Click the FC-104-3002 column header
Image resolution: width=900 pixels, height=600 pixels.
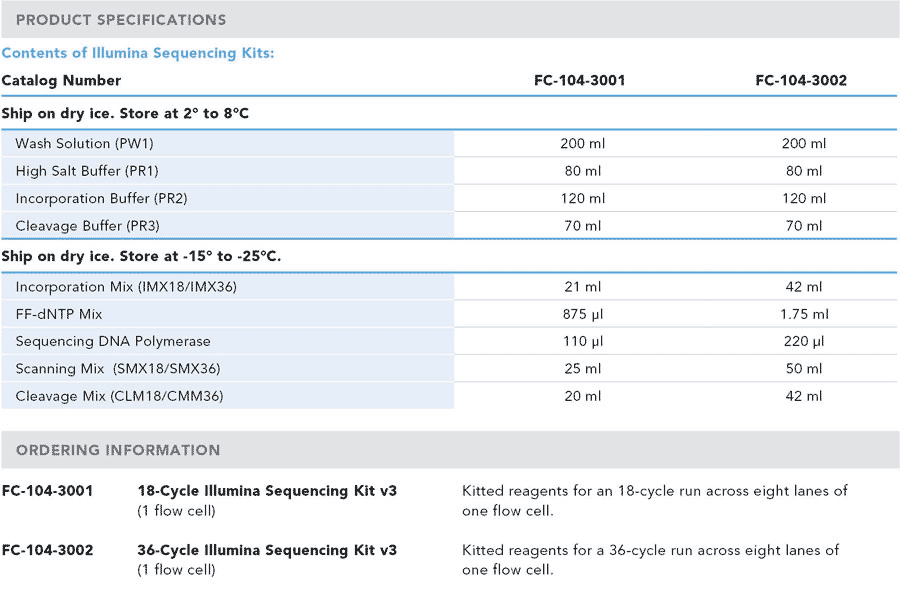(x=801, y=80)
